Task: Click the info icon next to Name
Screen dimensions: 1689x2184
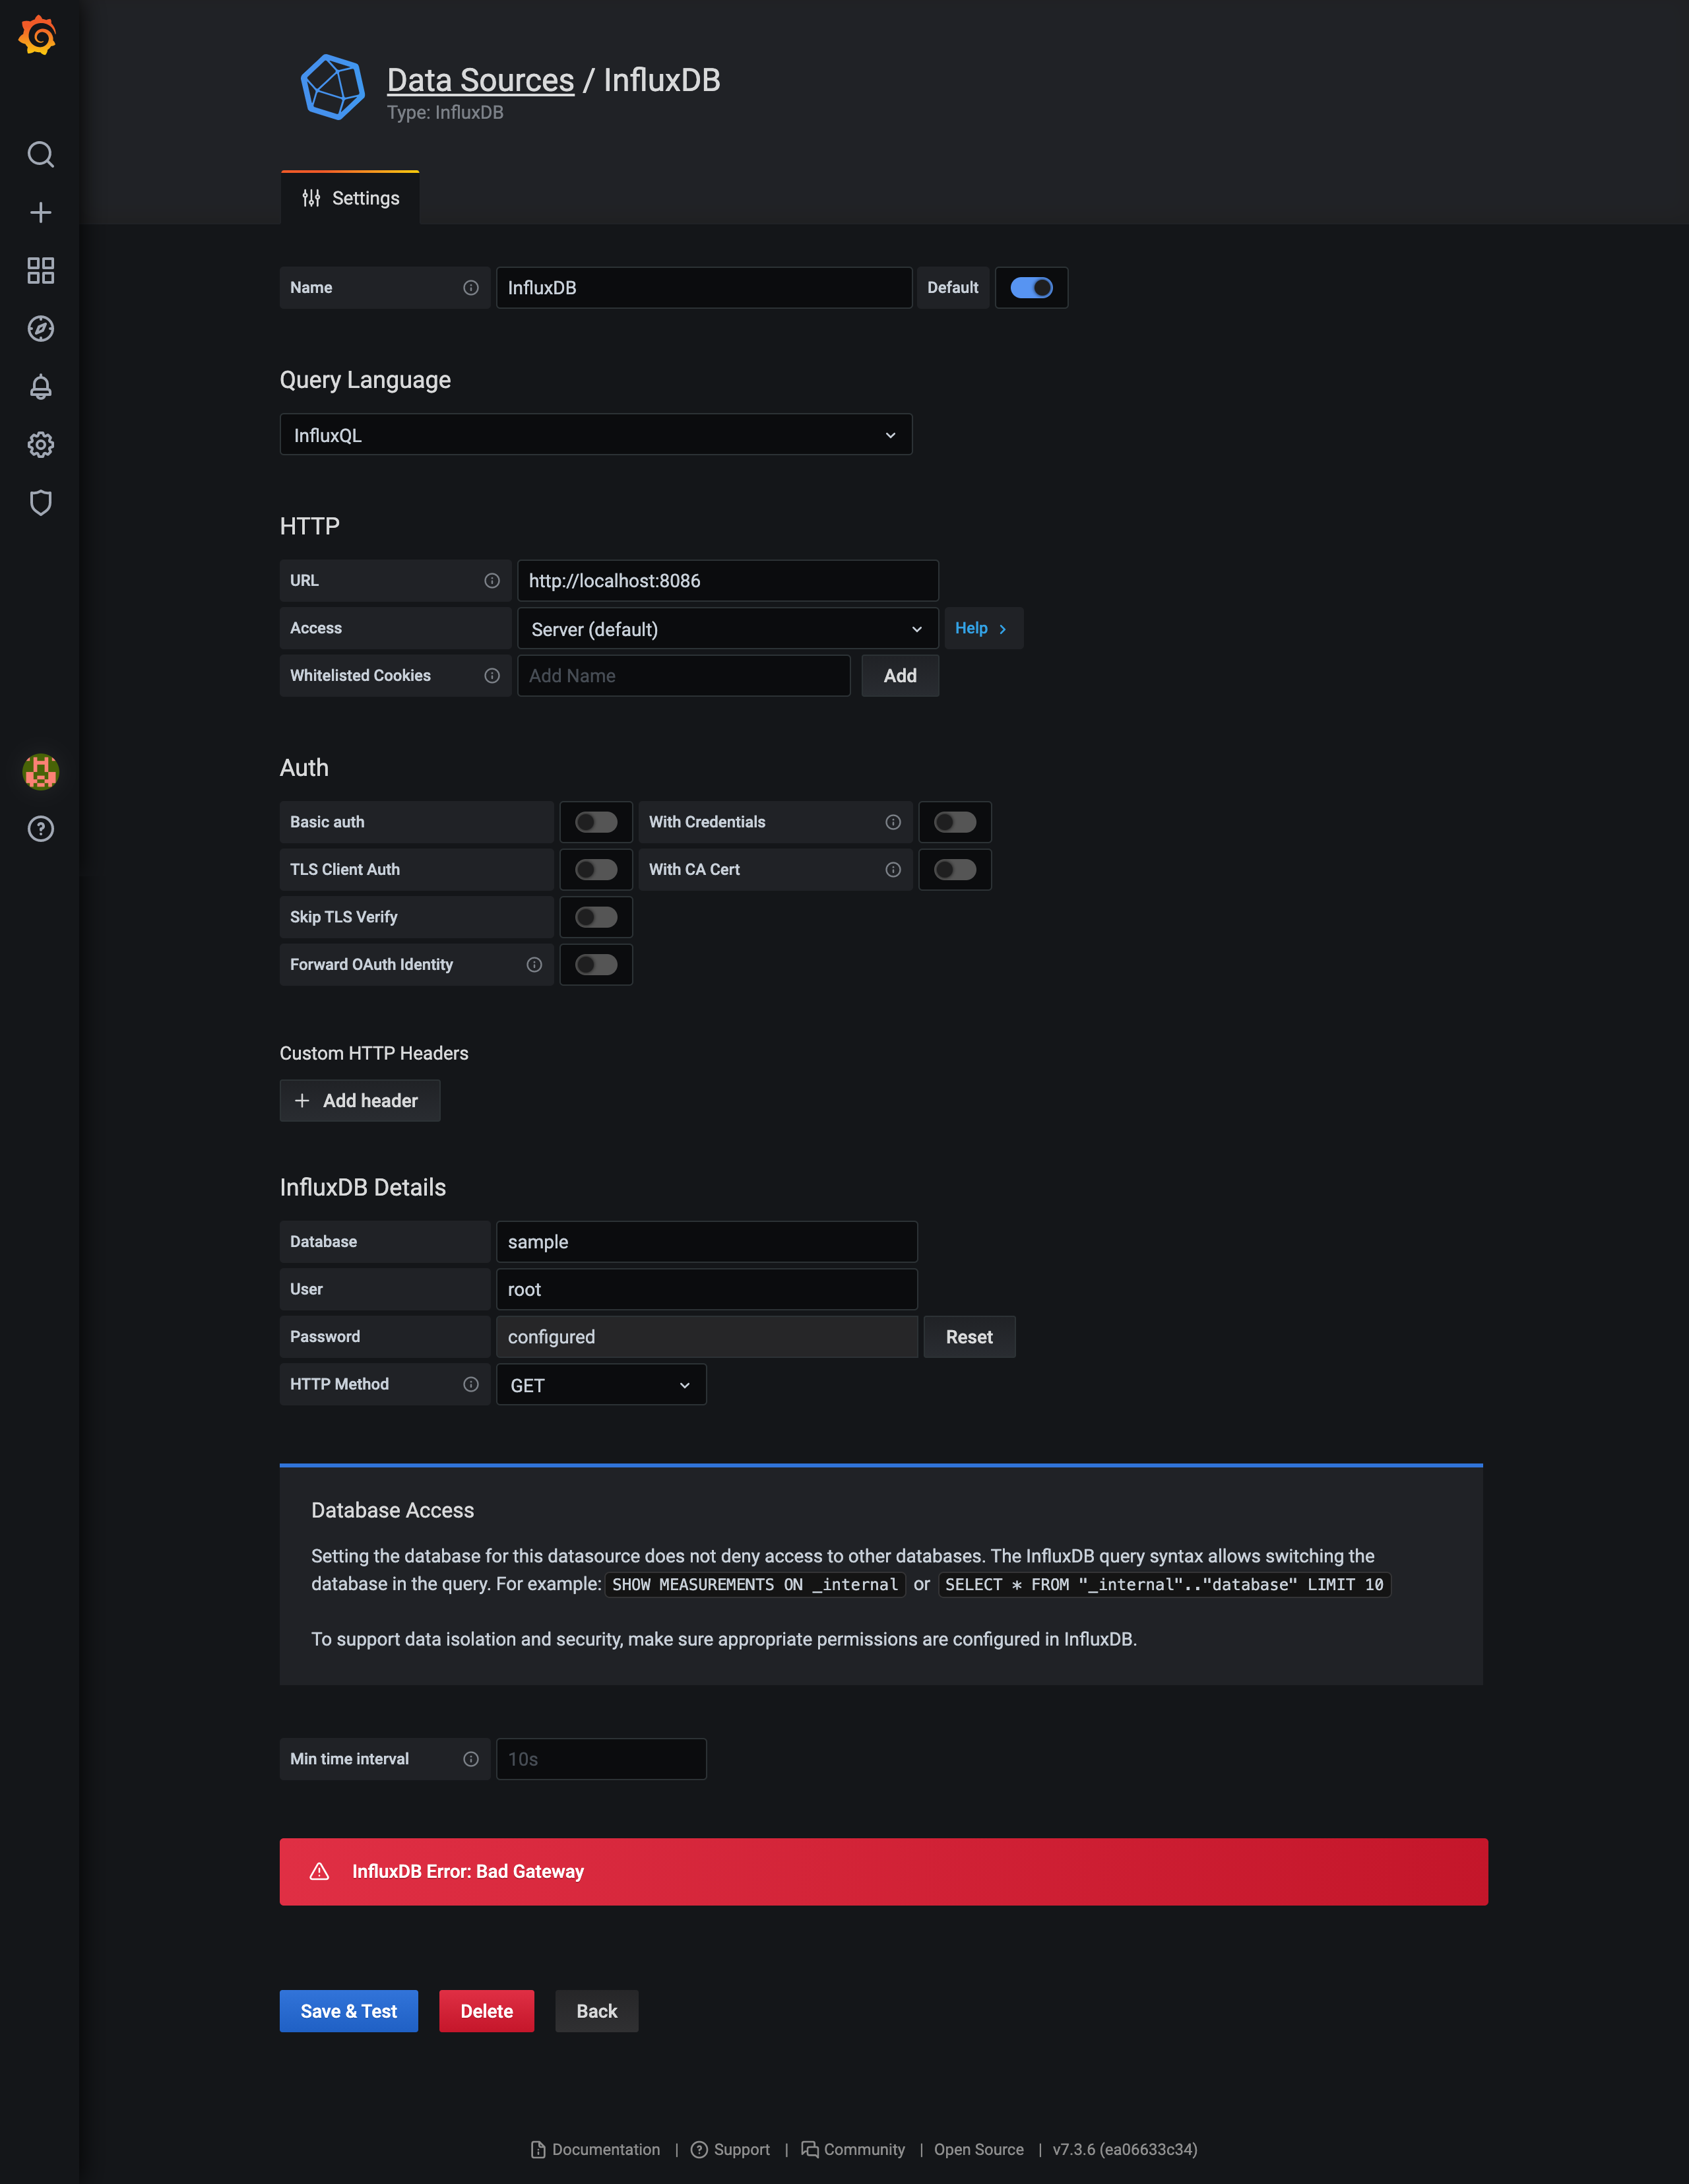Action: (x=470, y=288)
